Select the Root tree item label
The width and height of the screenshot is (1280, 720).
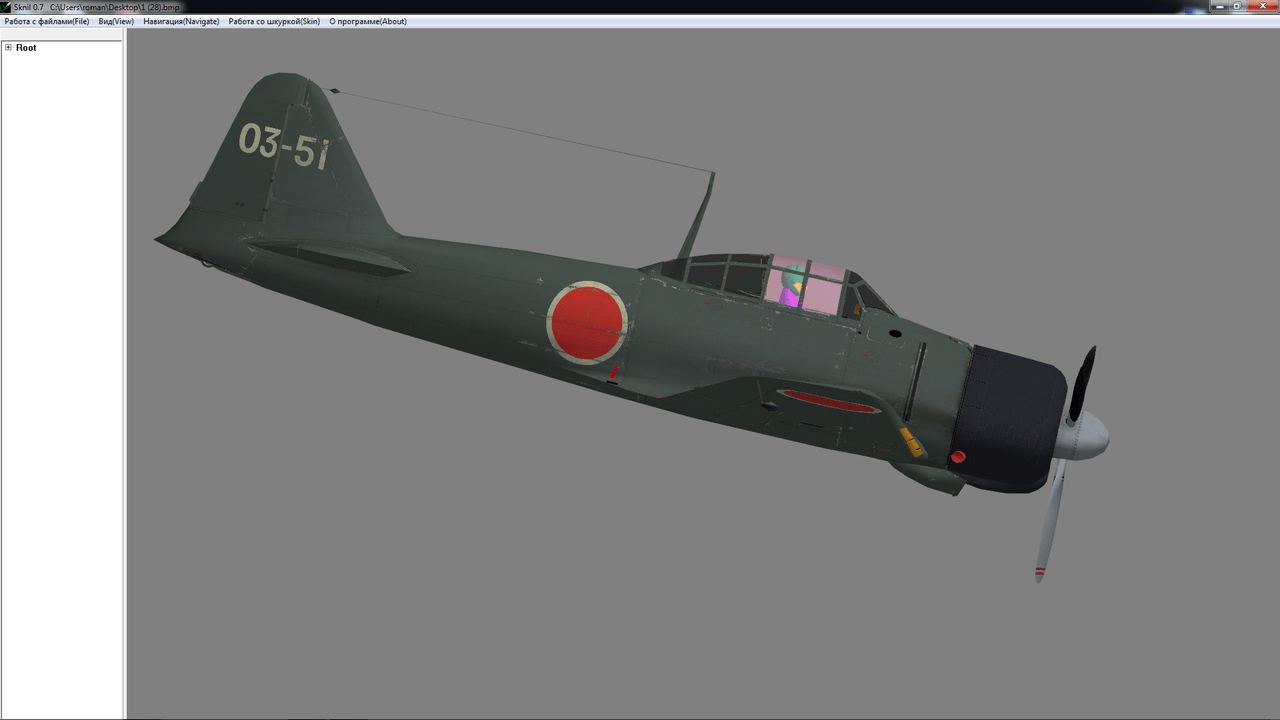point(26,48)
